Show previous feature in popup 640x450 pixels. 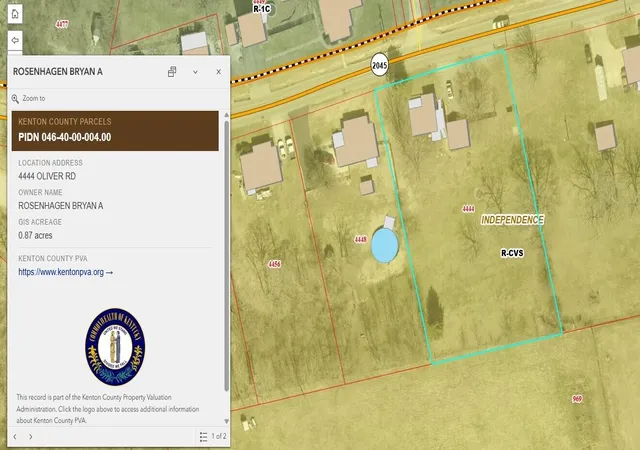tap(15, 437)
